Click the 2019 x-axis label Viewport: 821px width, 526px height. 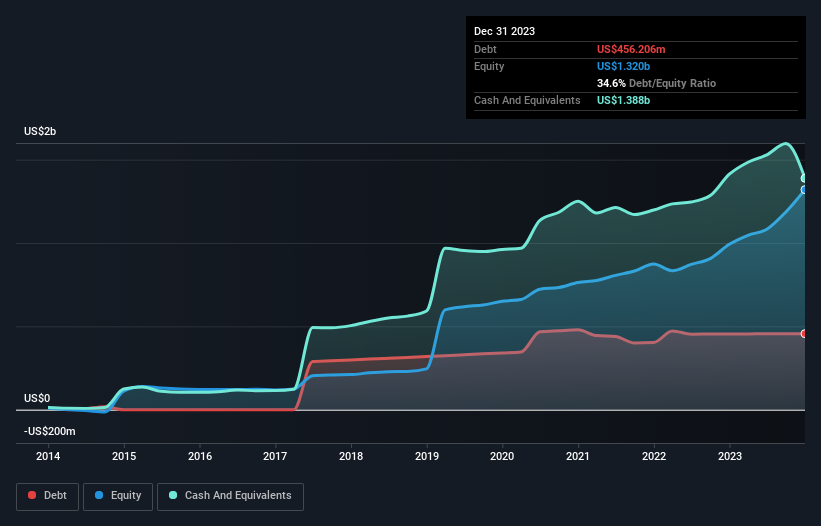[x=427, y=456]
